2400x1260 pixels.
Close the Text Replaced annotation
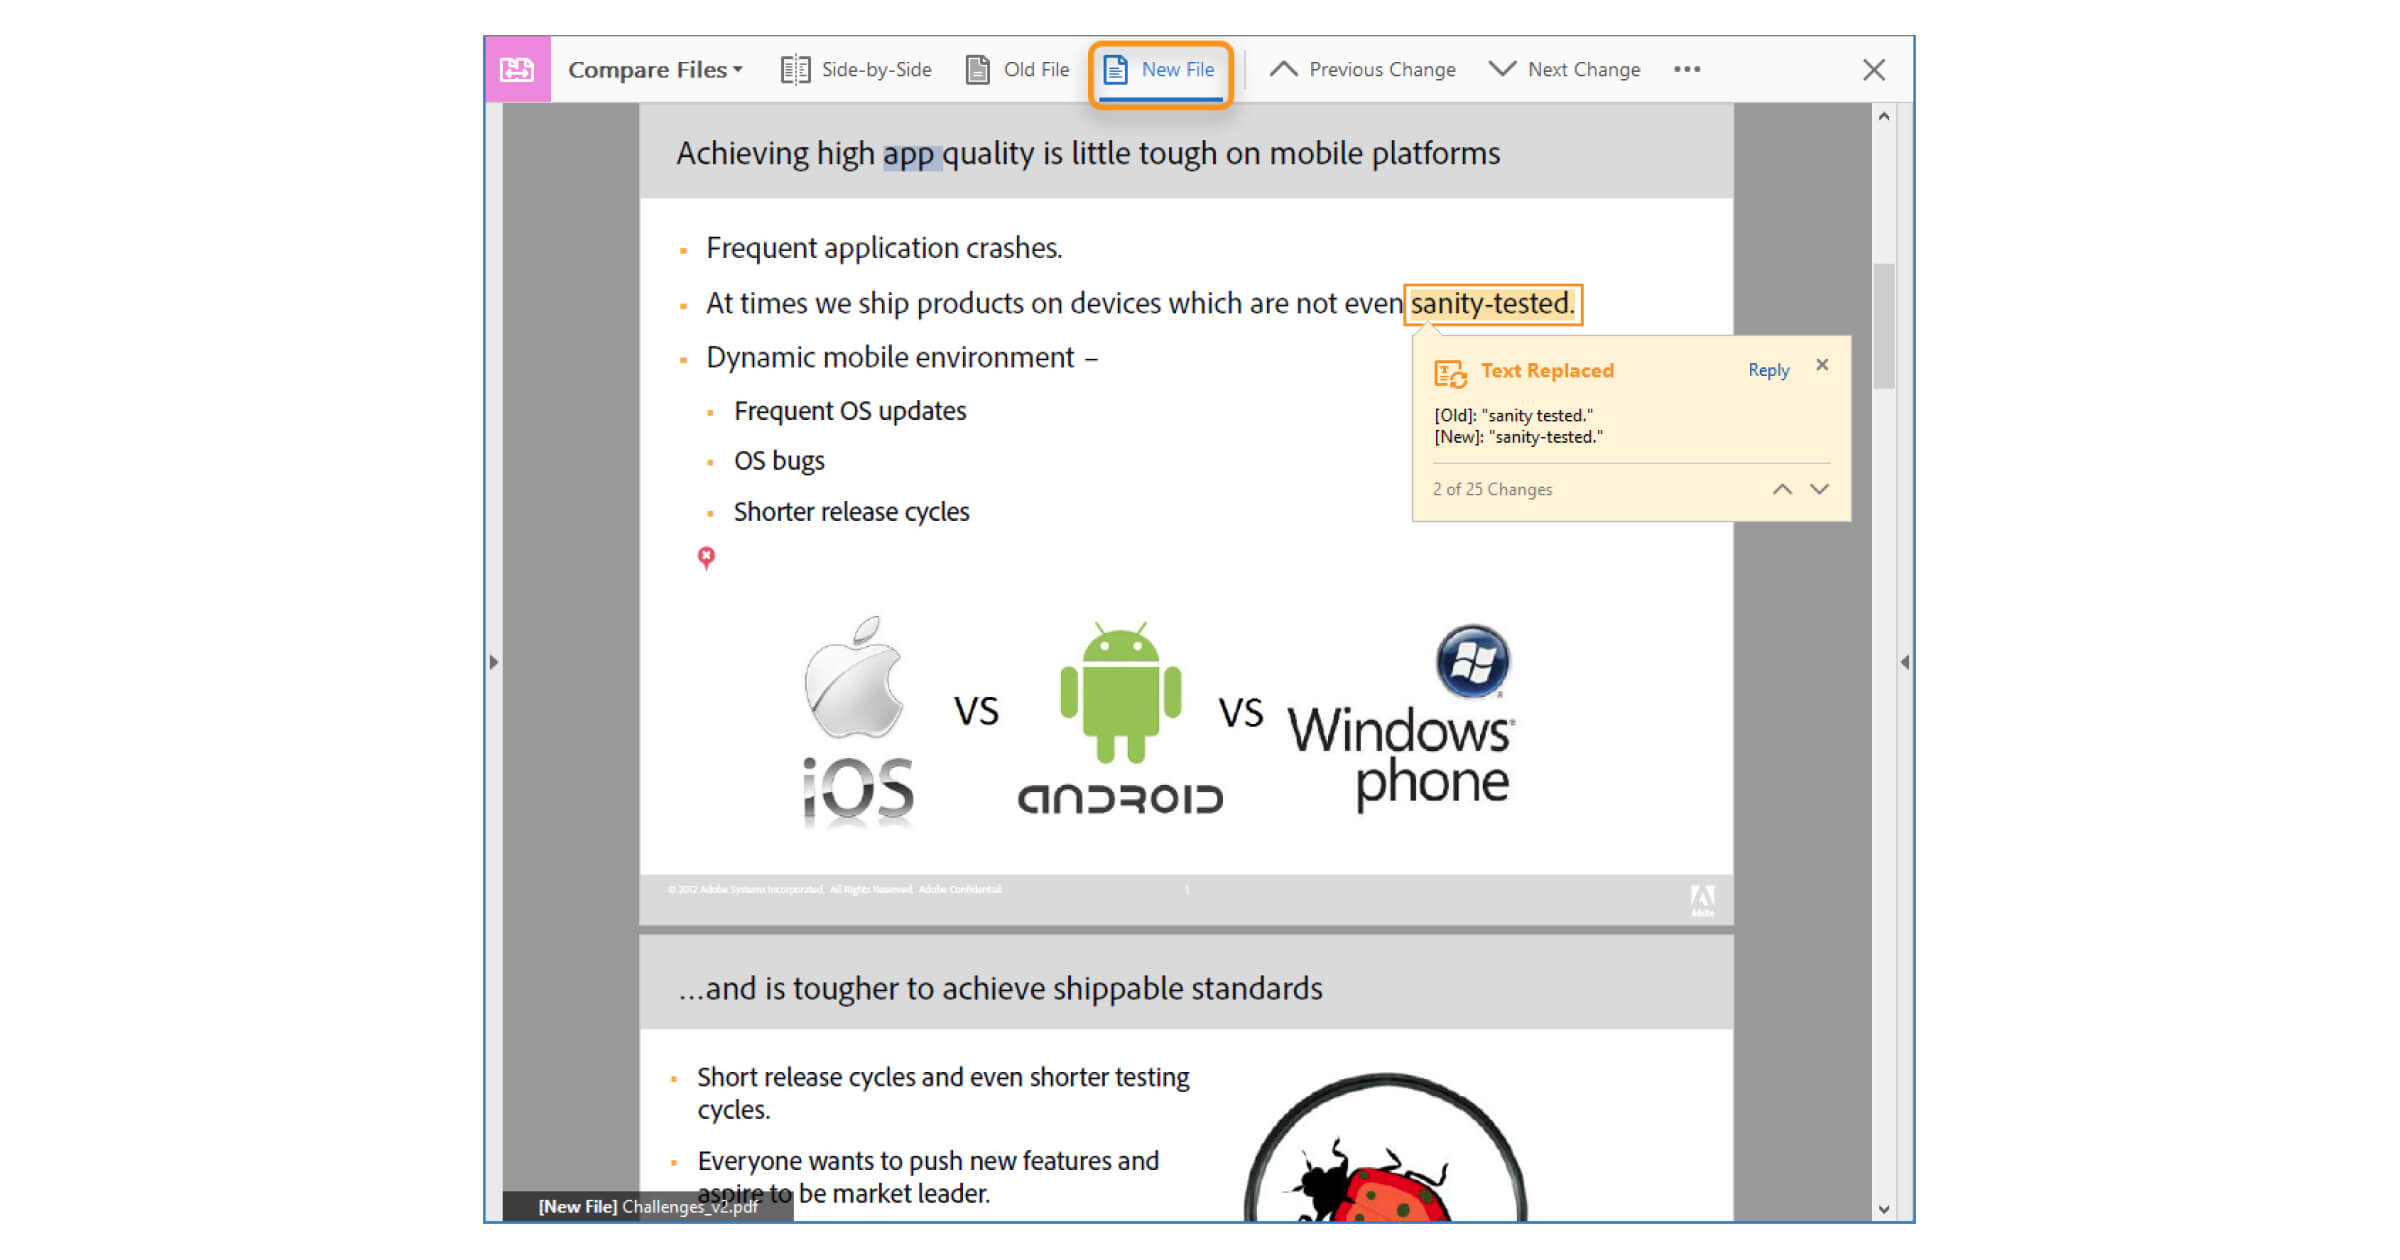coord(1824,365)
